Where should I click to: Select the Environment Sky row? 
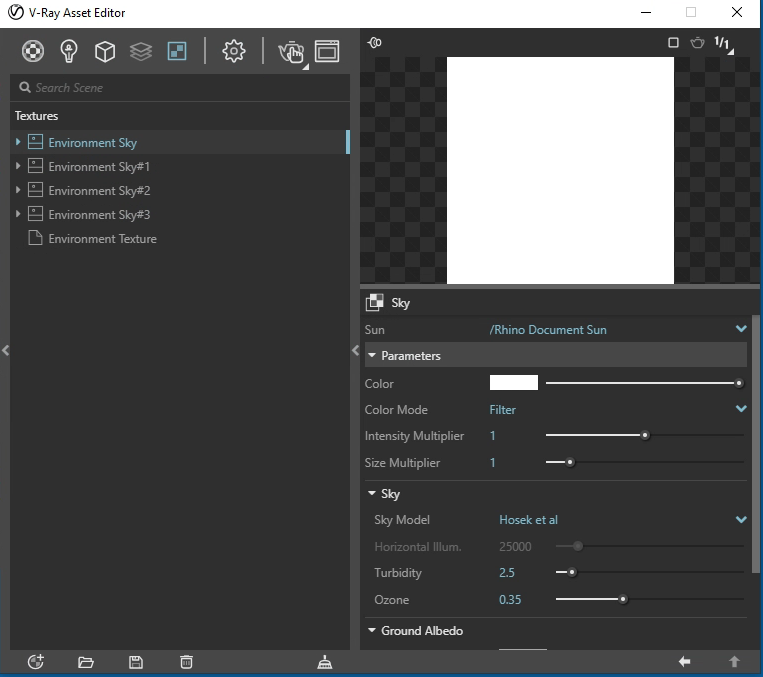(x=180, y=142)
